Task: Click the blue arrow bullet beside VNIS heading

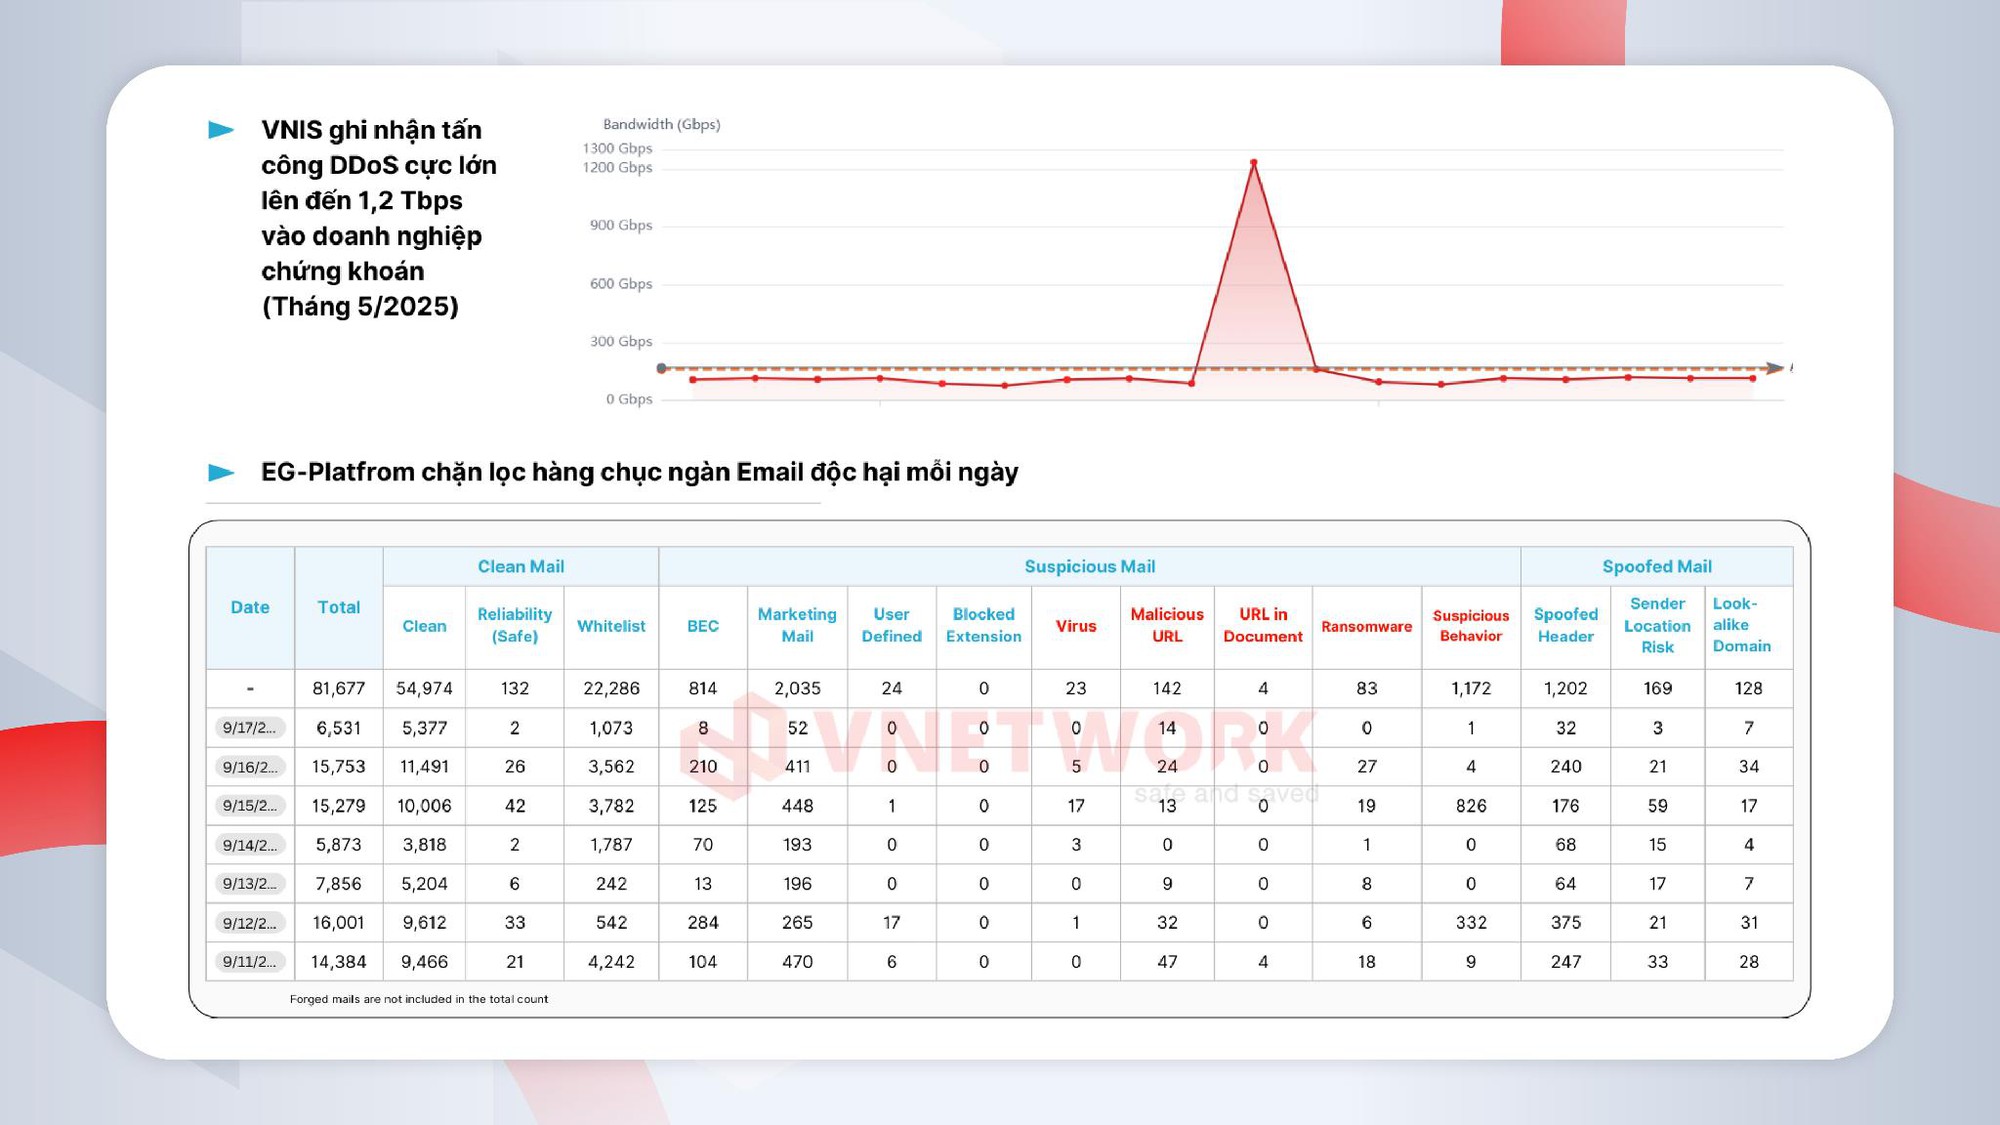Action: (221, 130)
